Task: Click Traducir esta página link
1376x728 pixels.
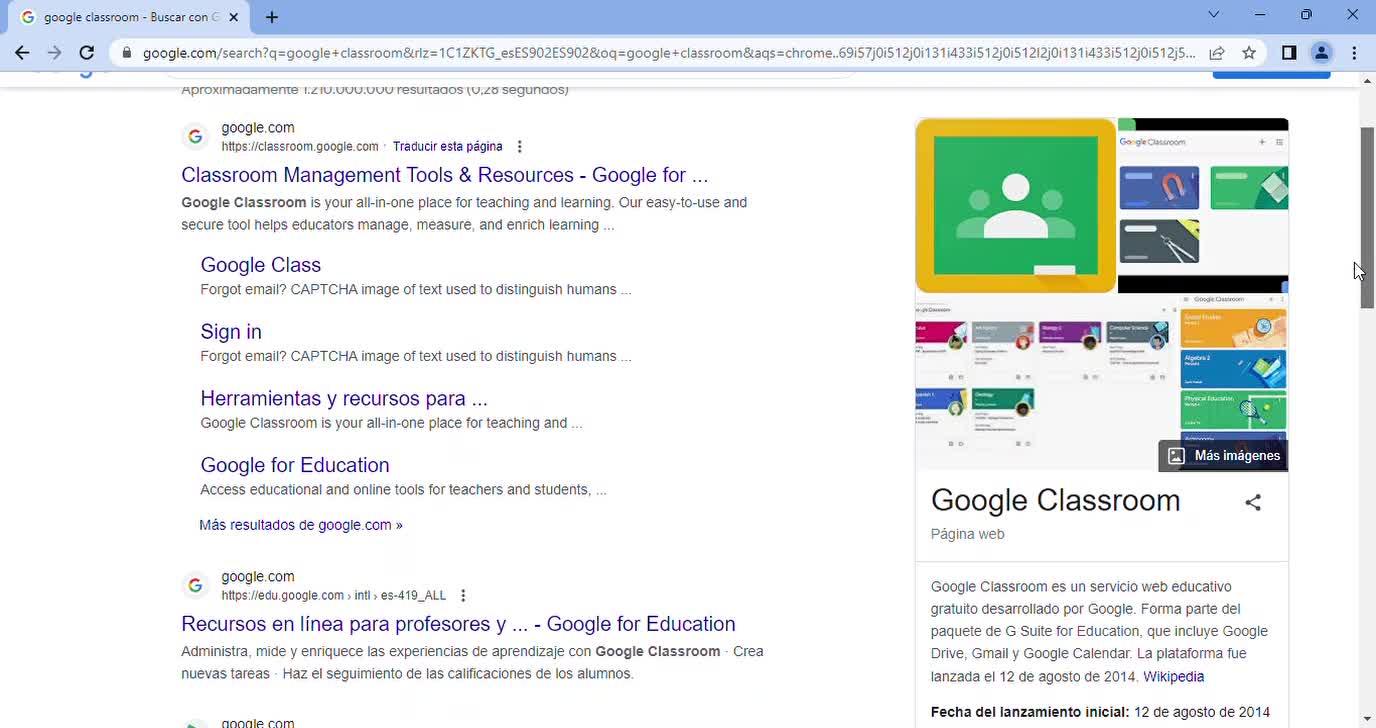Action: 448,147
